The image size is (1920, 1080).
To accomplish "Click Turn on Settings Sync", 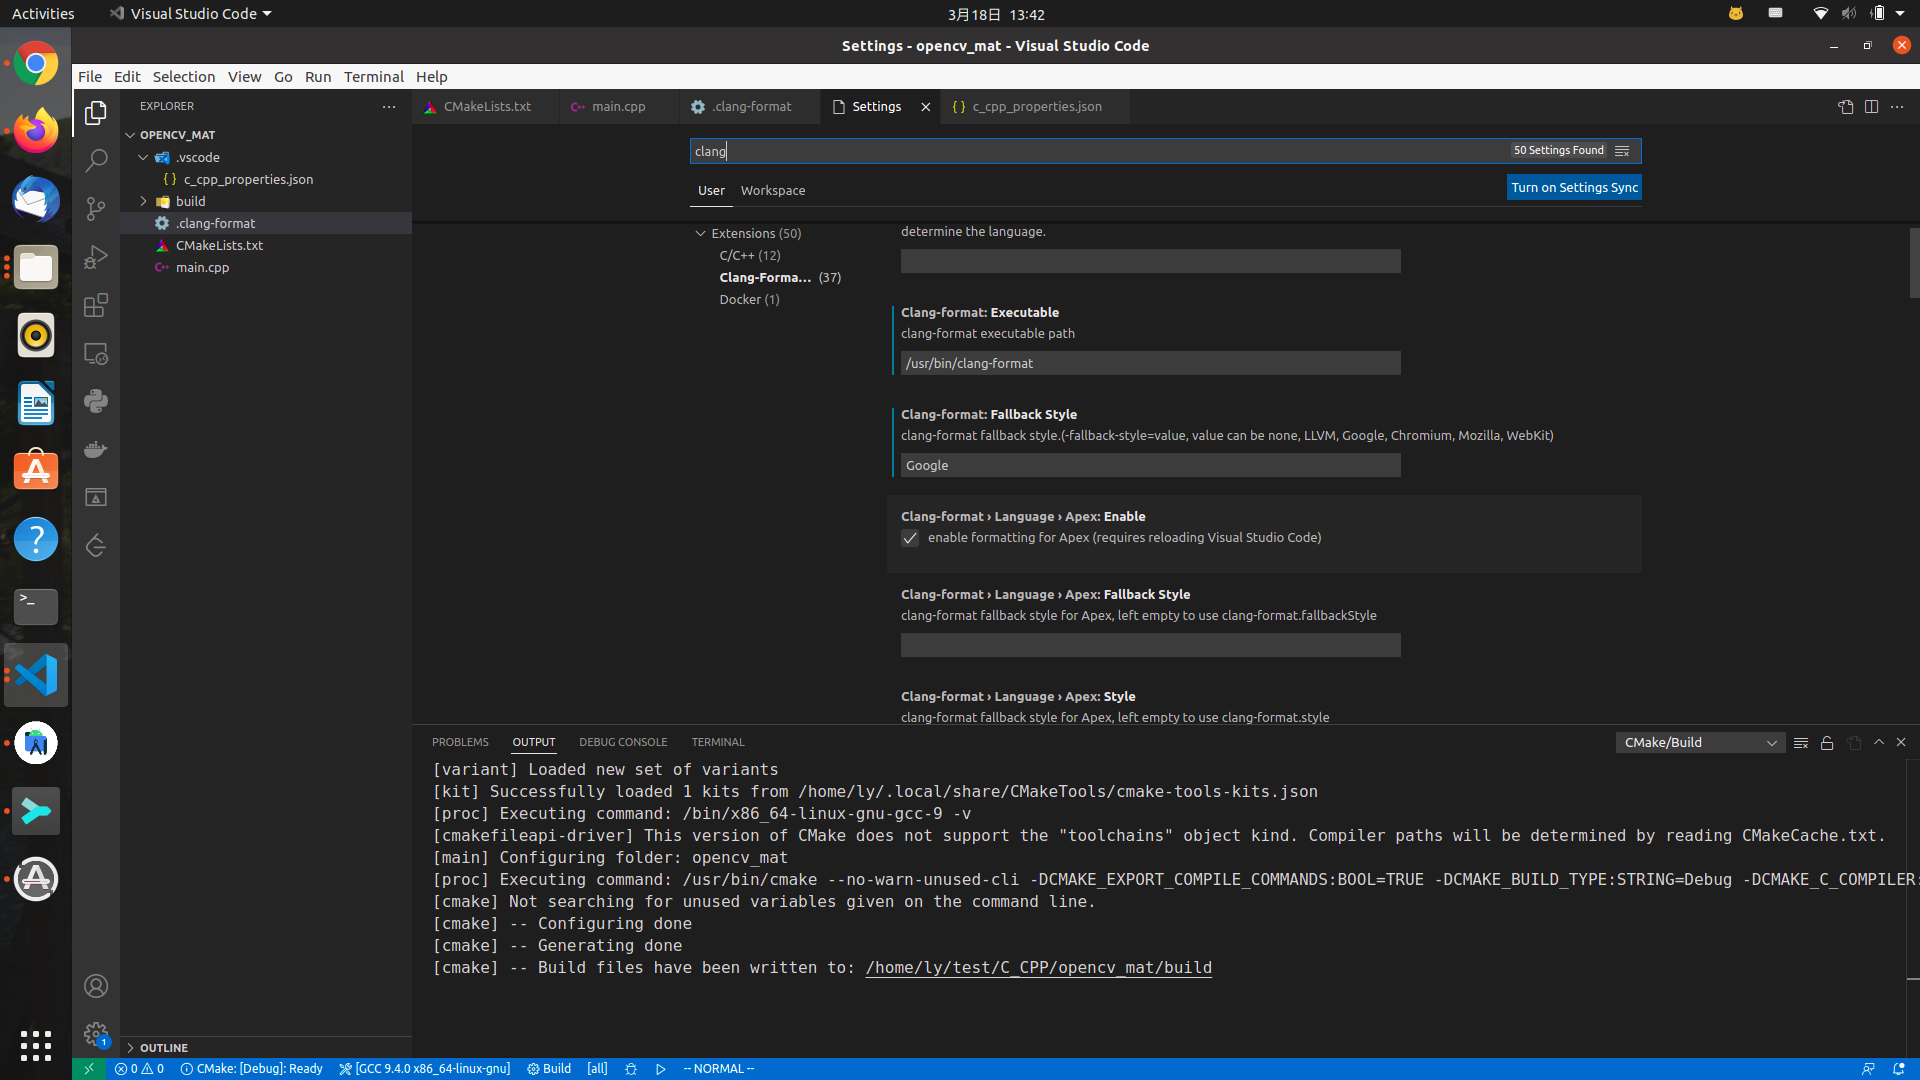I will pos(1574,187).
